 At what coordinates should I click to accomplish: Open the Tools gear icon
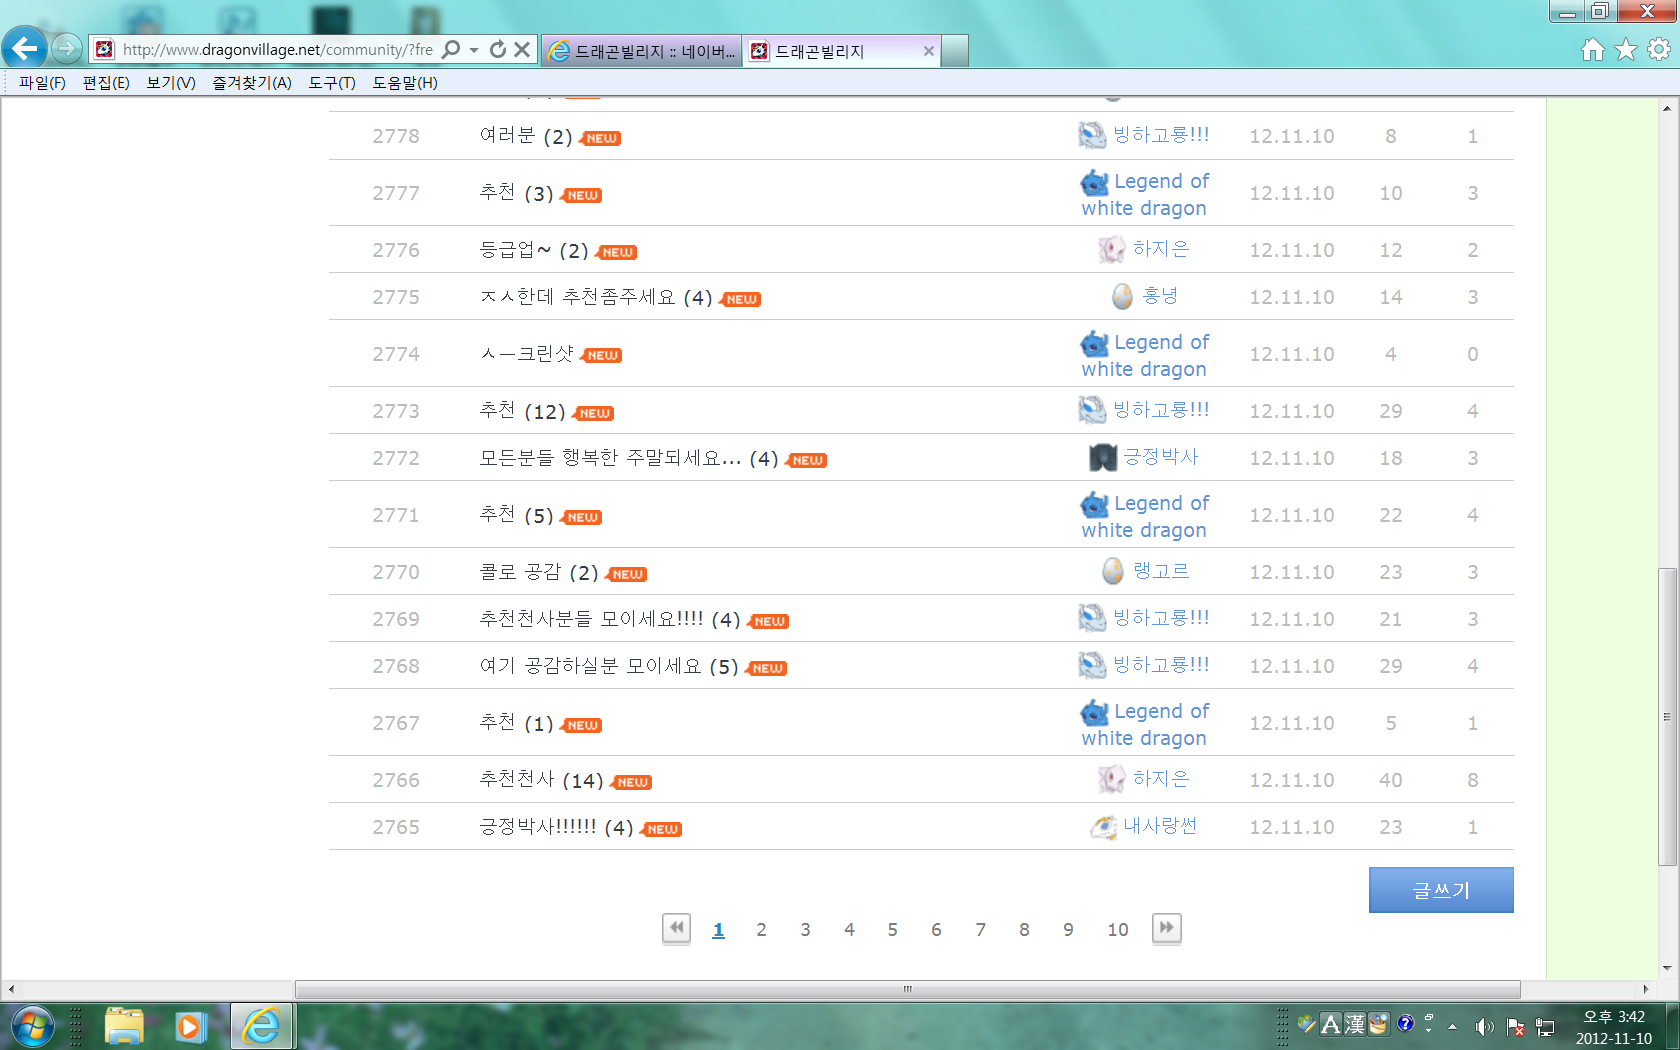click(1659, 49)
